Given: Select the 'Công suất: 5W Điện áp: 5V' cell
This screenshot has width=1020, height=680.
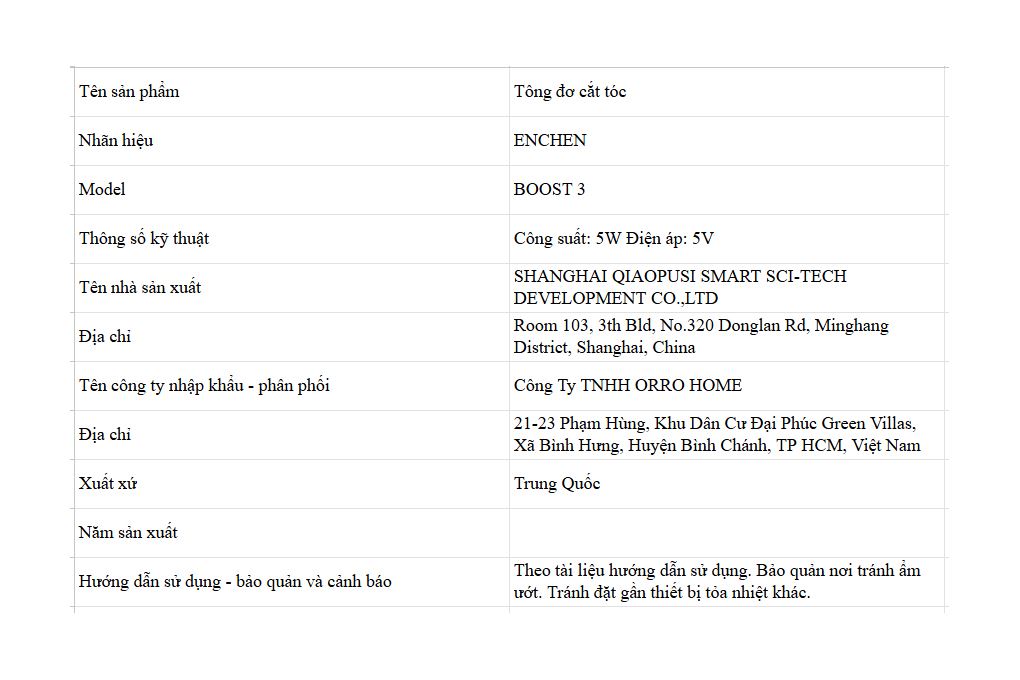Looking at the screenshot, I should tap(727, 239).
